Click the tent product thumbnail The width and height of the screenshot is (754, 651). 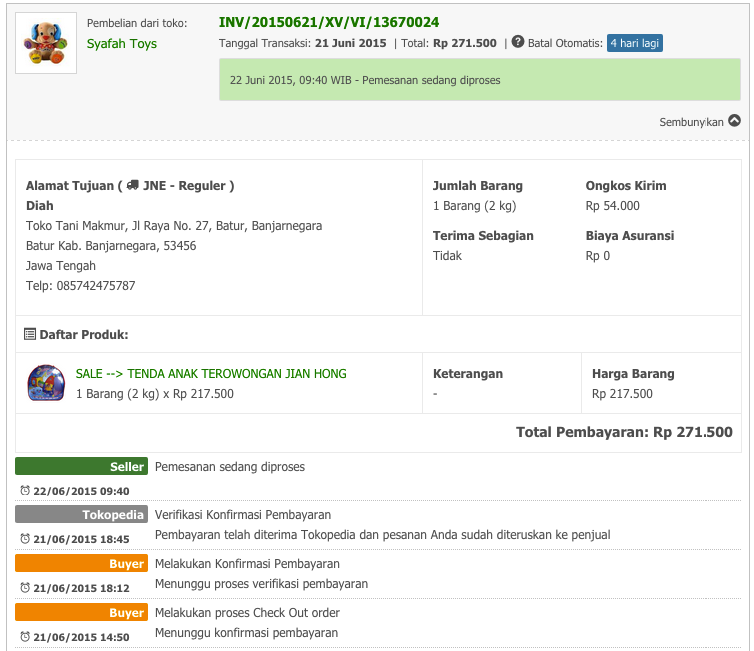click(x=46, y=383)
